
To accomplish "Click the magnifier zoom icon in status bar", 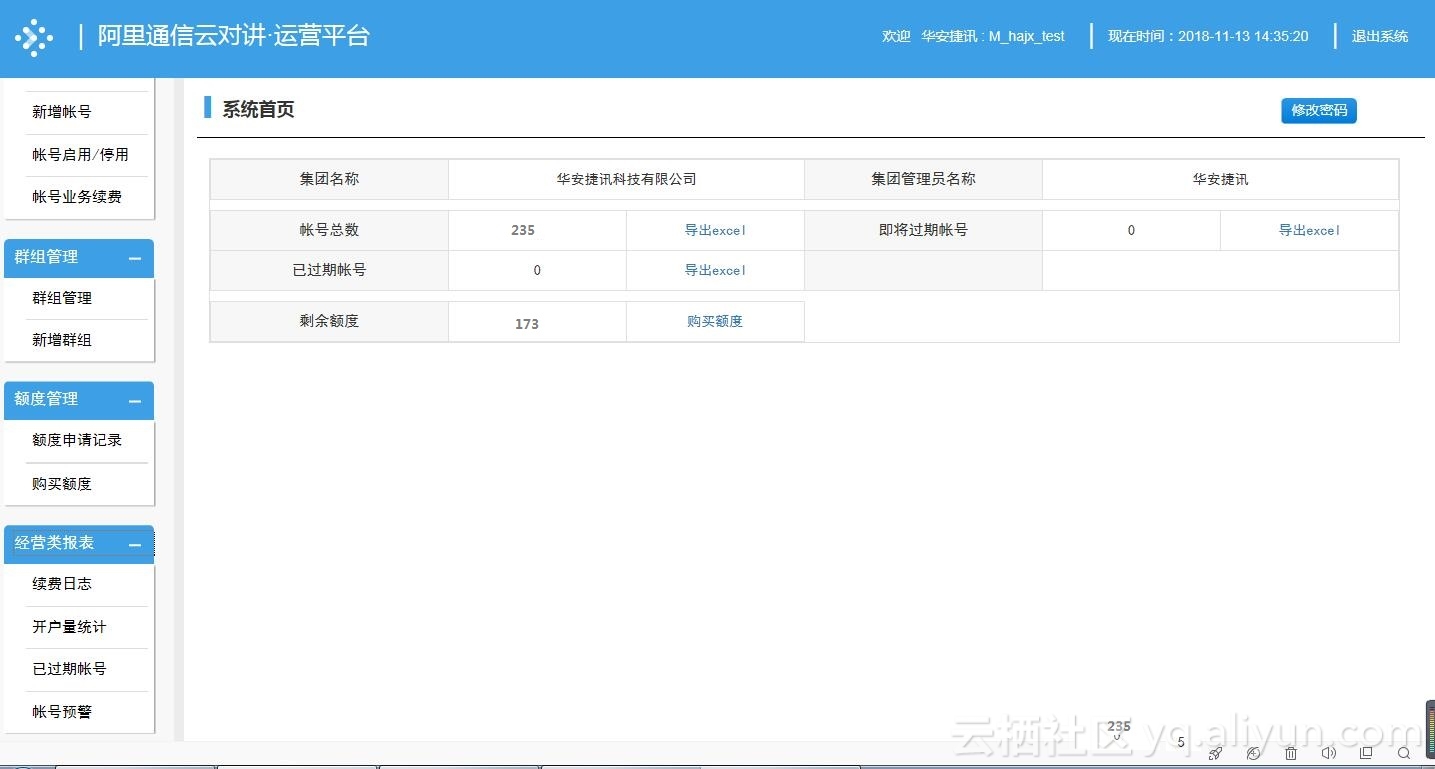I will pyautogui.click(x=1404, y=753).
